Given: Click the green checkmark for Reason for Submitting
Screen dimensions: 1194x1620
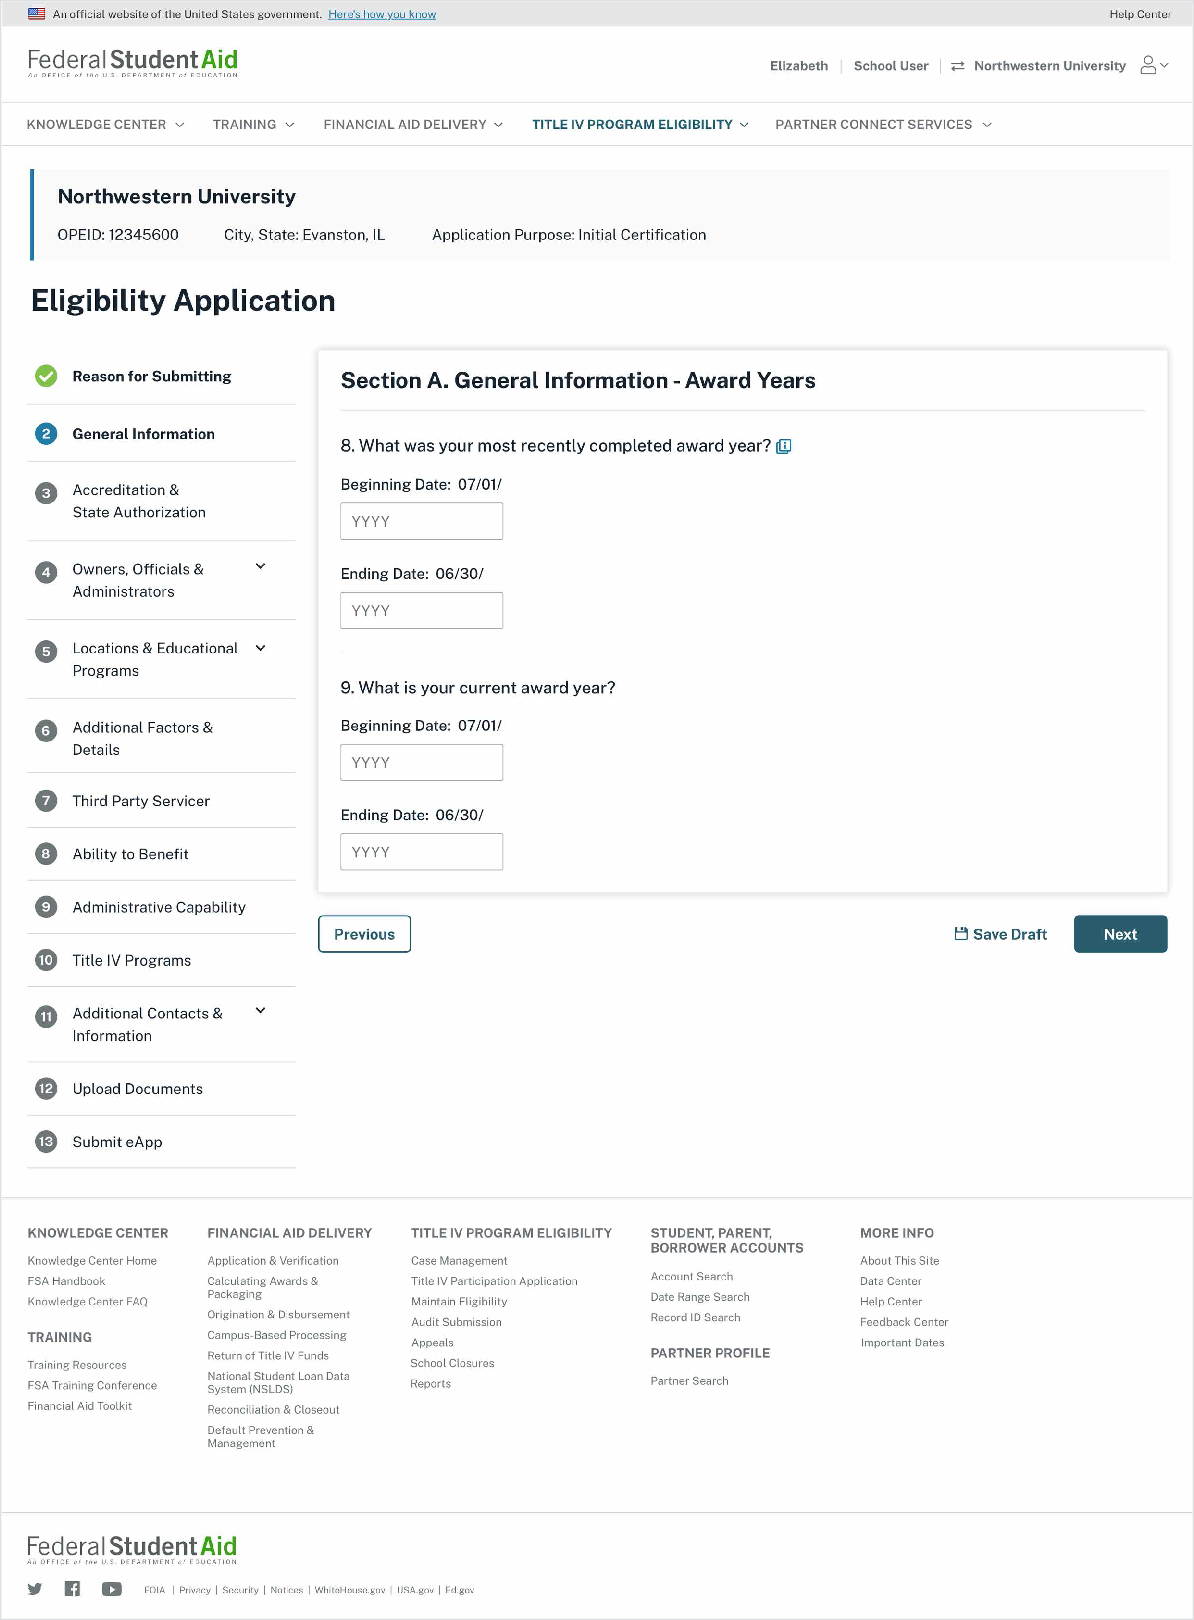Looking at the screenshot, I should pyautogui.click(x=46, y=376).
